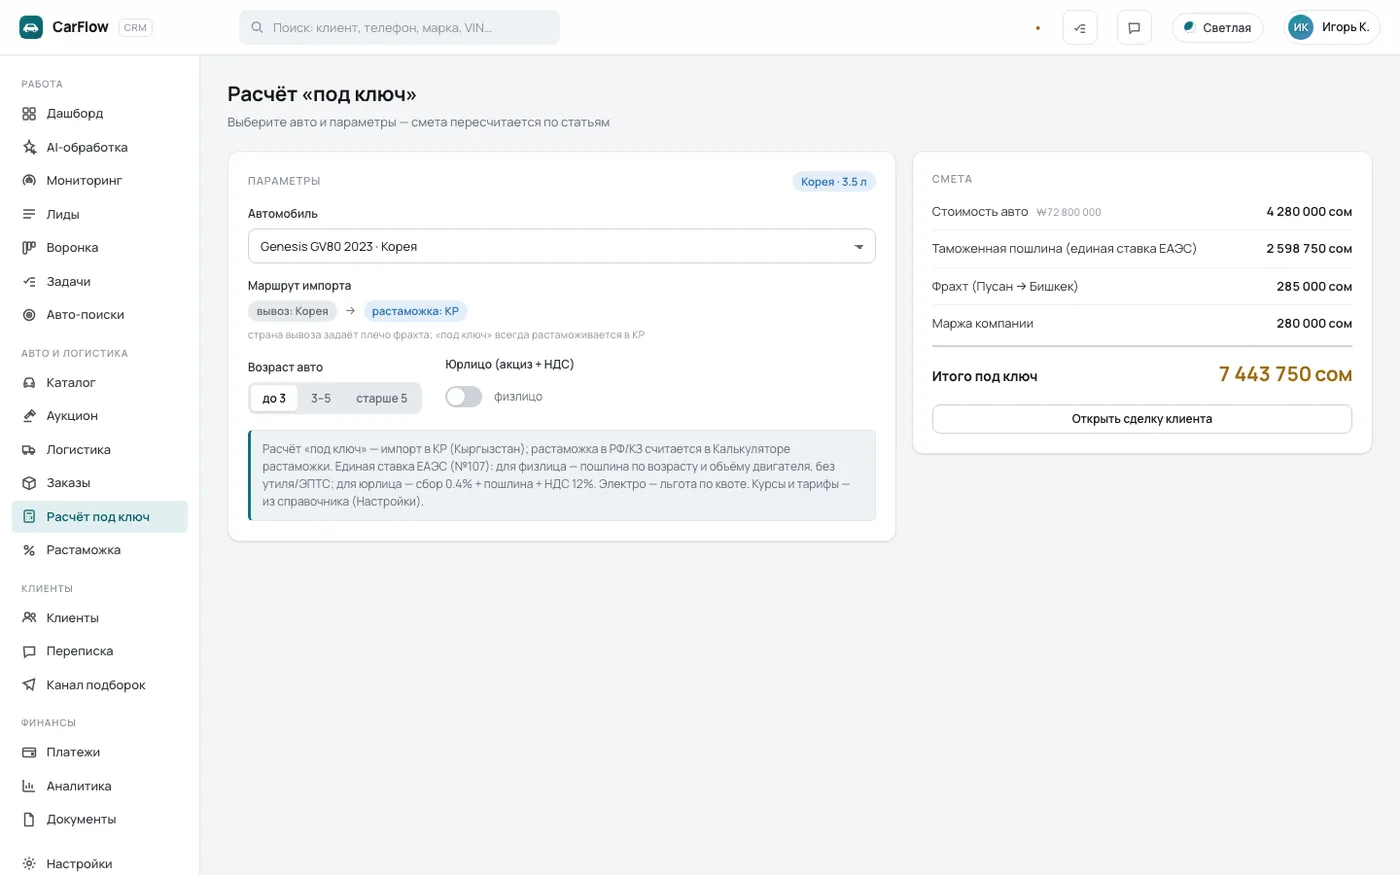Open Мониторинг via its radar icon

[x=29, y=181]
